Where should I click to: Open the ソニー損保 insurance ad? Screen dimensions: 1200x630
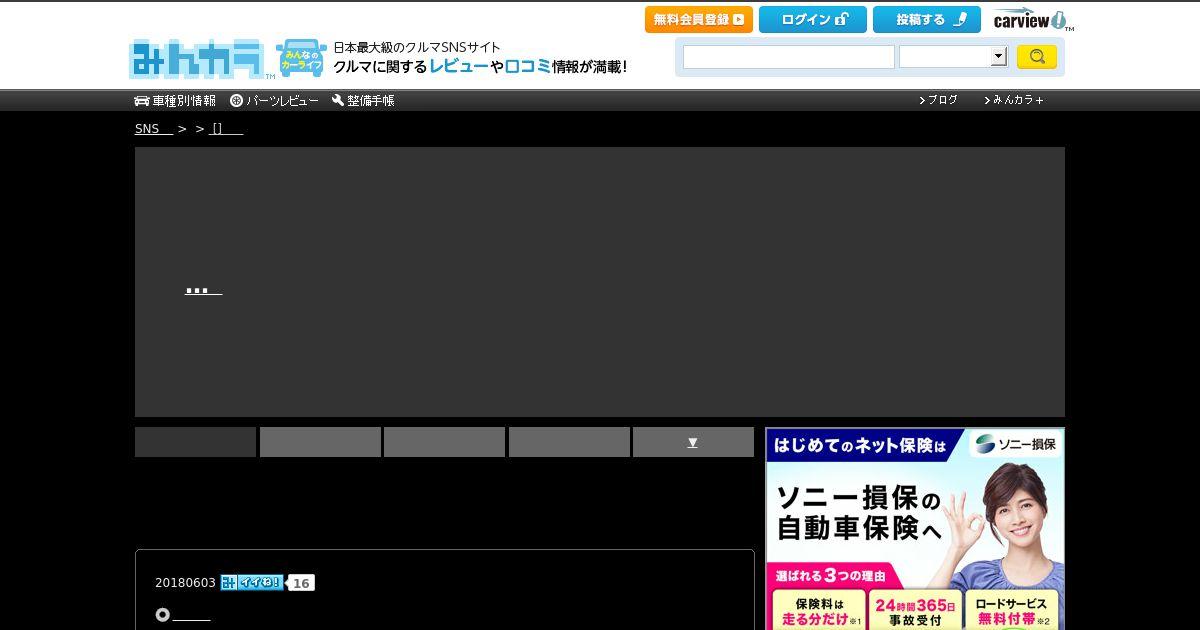915,529
